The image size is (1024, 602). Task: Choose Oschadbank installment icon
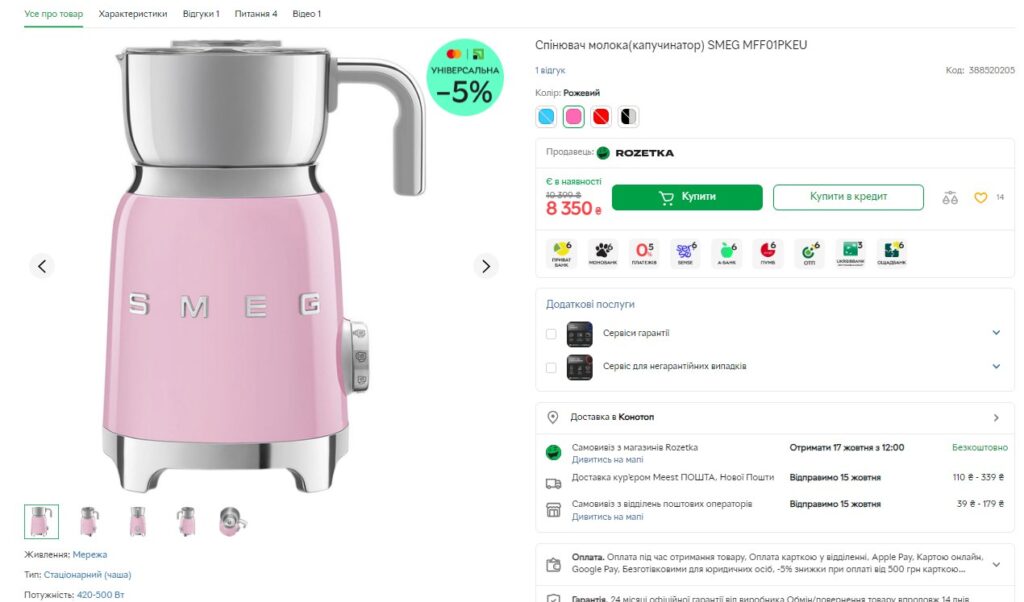click(x=891, y=254)
